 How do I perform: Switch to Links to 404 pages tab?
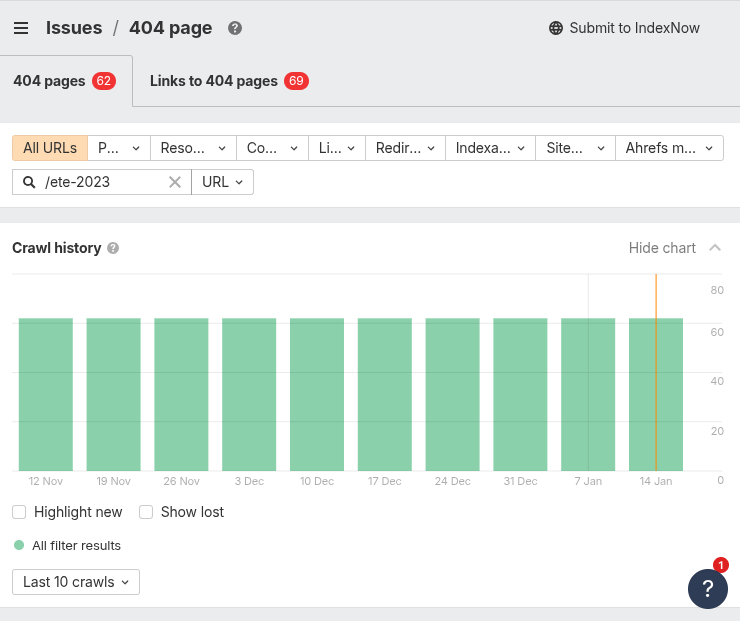(229, 81)
